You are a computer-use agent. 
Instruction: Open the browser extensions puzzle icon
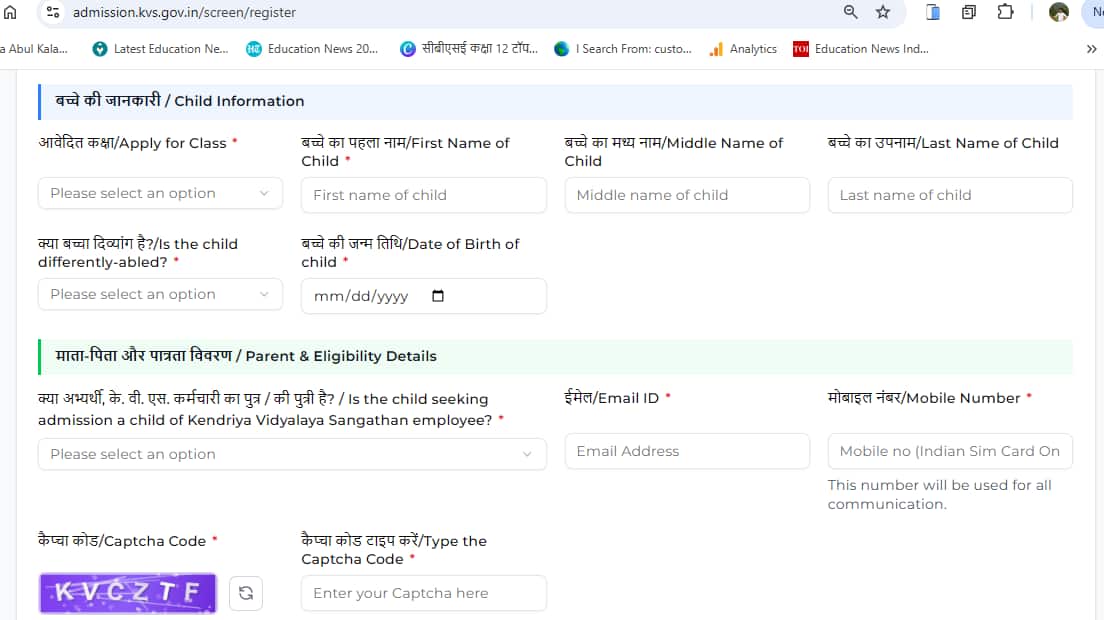[x=1005, y=12]
